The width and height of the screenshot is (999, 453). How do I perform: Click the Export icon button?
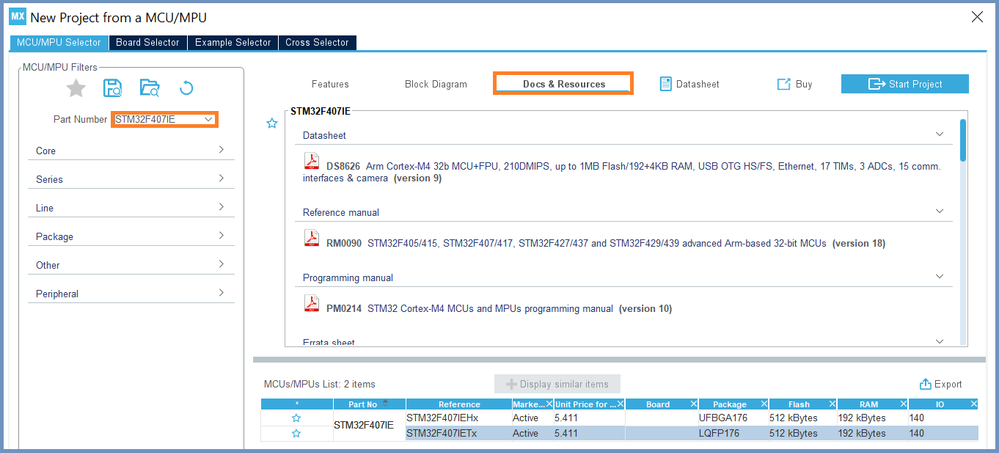click(926, 384)
